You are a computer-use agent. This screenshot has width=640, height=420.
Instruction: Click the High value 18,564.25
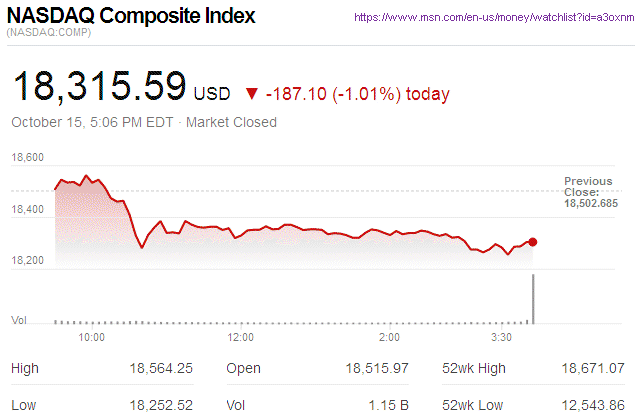click(x=161, y=369)
